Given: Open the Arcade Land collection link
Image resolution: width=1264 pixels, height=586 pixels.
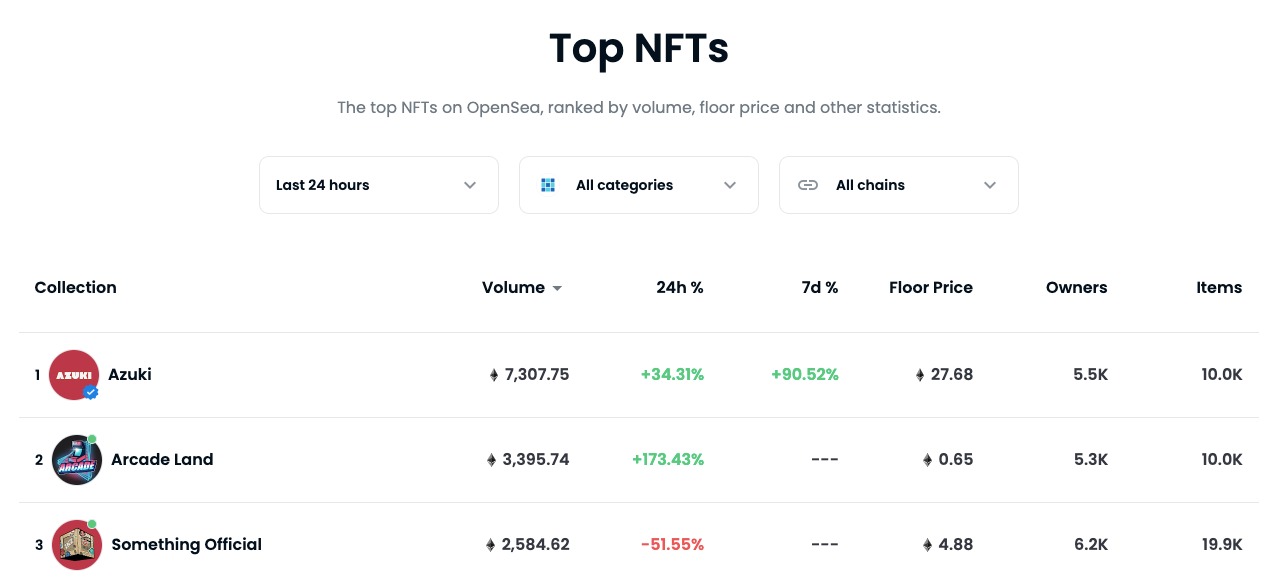Looking at the screenshot, I should tap(162, 460).
